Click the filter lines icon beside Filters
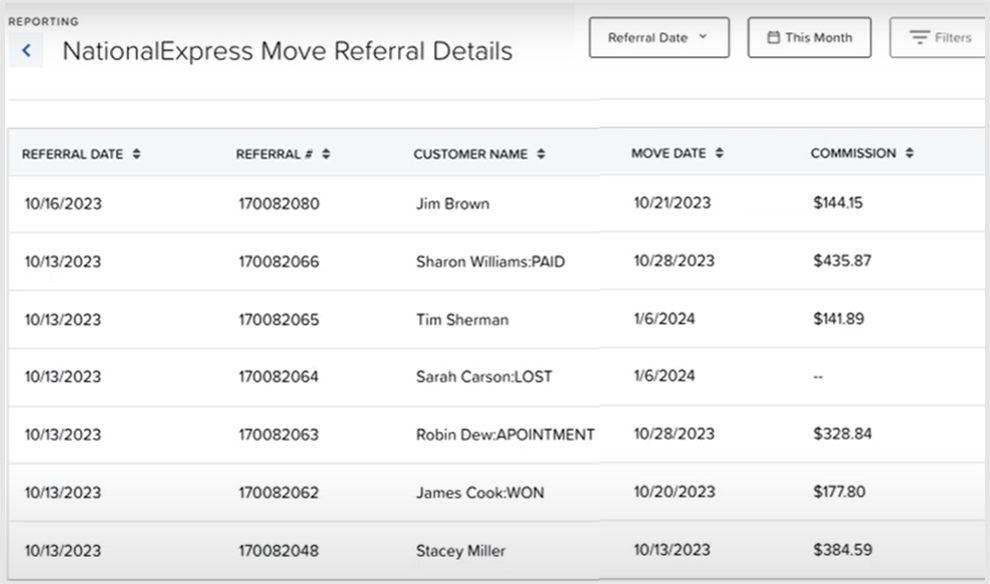The width and height of the screenshot is (990, 584). click(x=920, y=37)
